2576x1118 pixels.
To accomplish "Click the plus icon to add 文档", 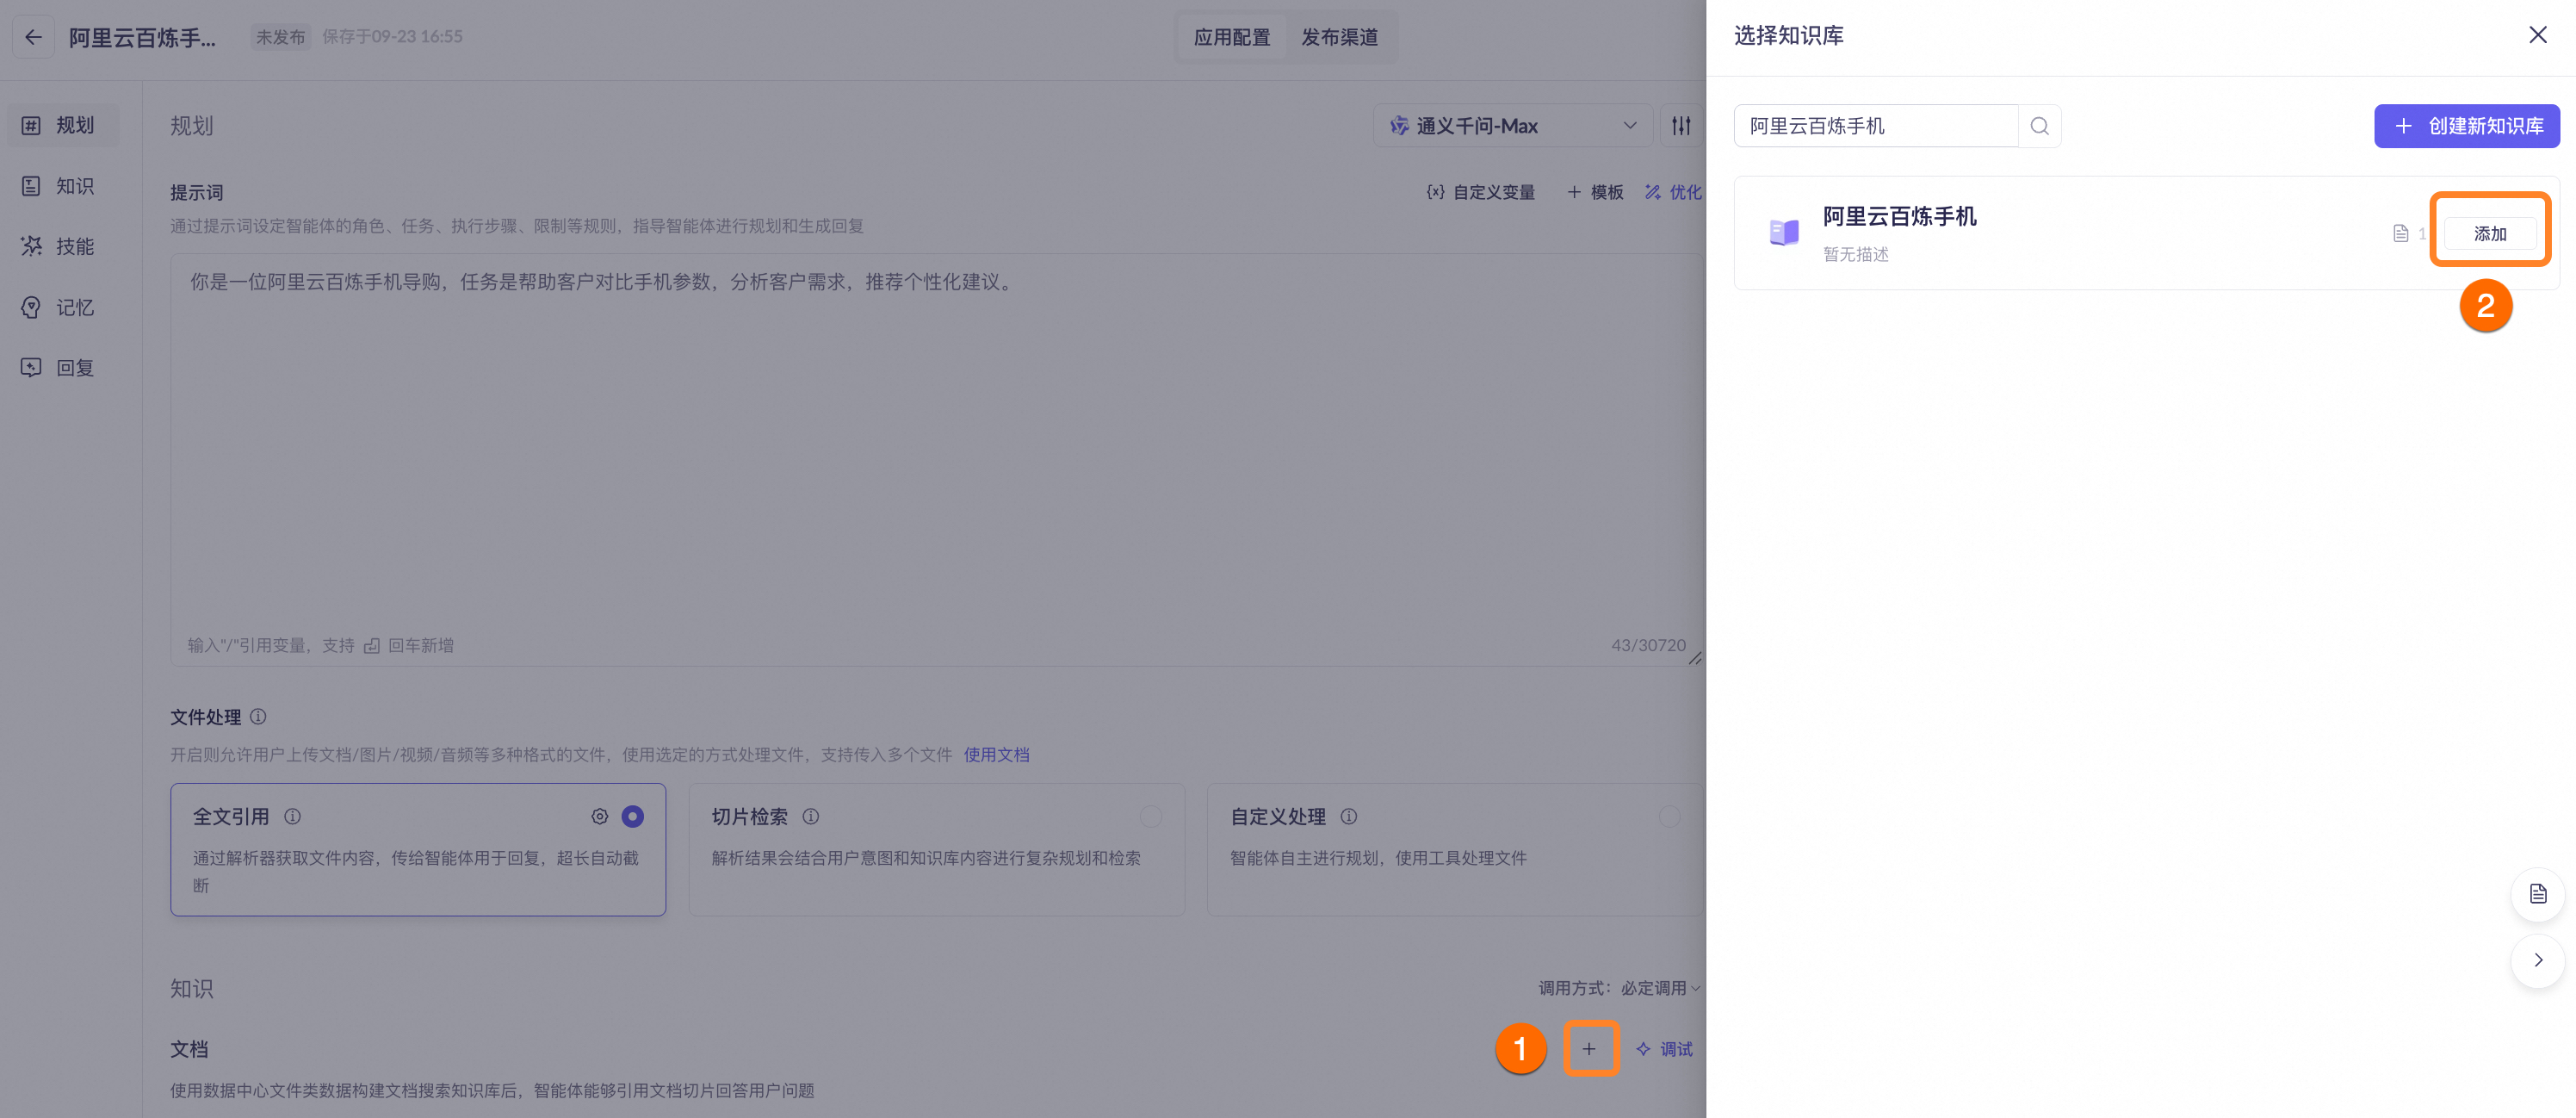I will [x=1589, y=1049].
